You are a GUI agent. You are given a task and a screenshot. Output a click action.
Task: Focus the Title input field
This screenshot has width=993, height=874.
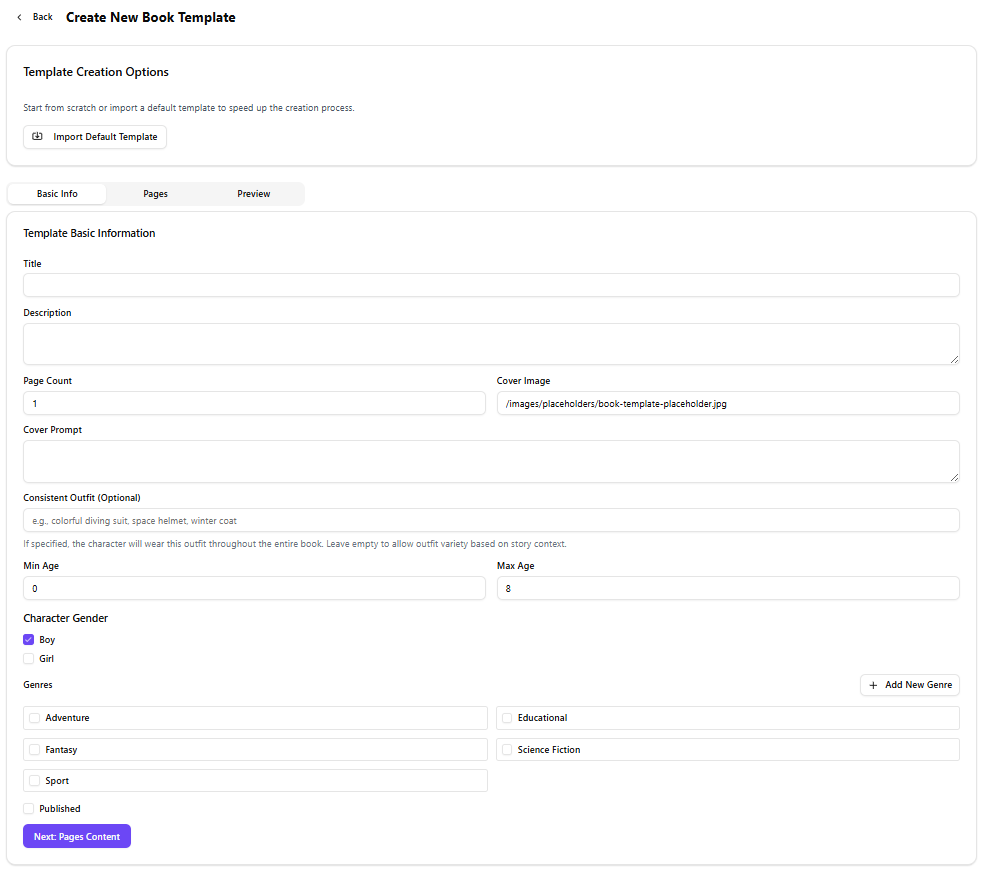click(491, 285)
